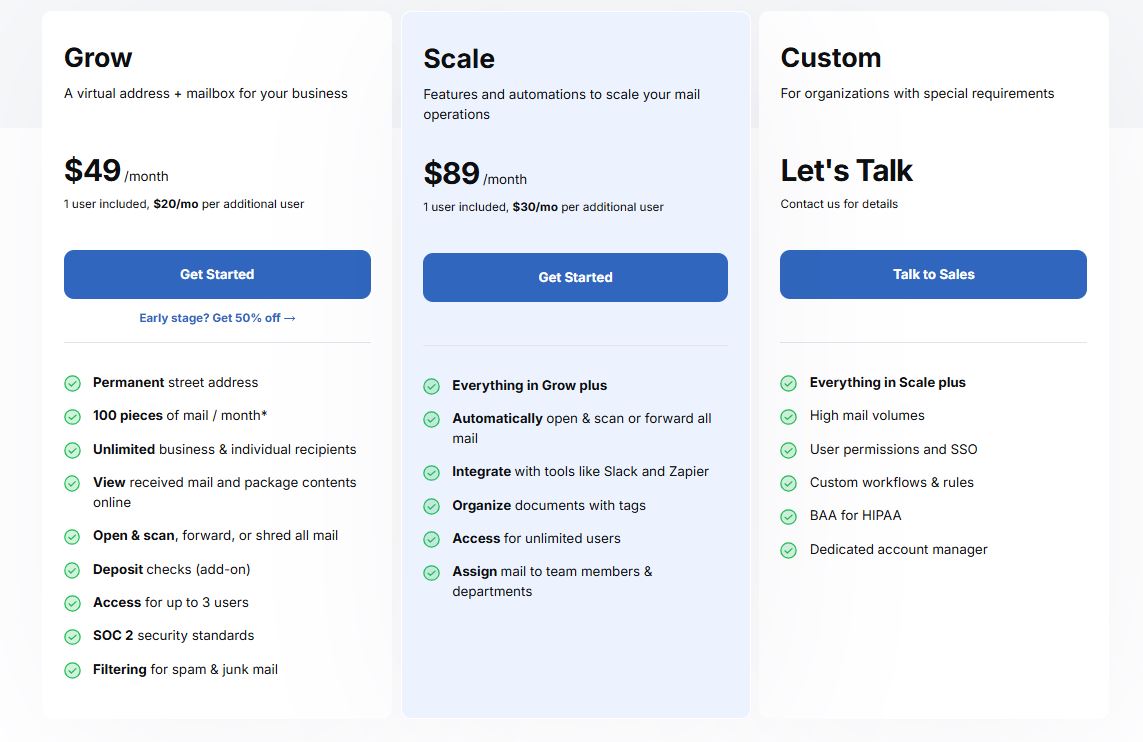Click the checkmark beside SOC 2 security standards
Viewport: 1143px width, 742px height.
pos(72,636)
